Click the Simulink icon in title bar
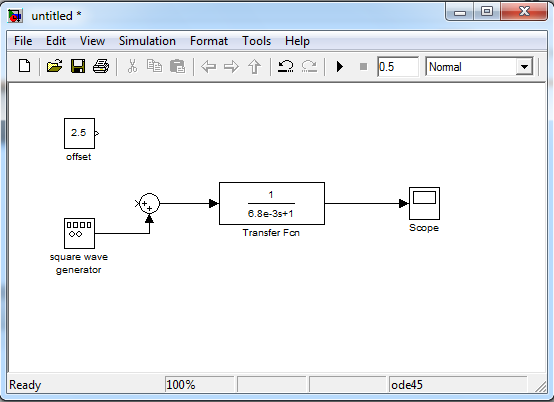 click(x=16, y=16)
